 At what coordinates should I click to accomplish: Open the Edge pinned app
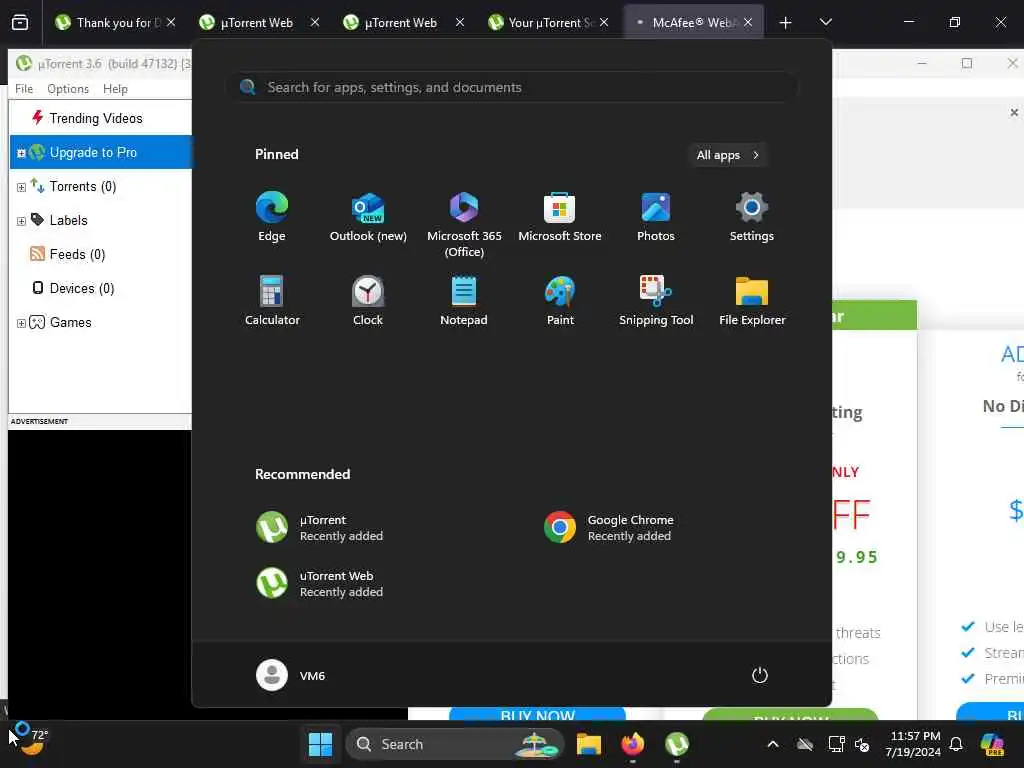point(272,217)
